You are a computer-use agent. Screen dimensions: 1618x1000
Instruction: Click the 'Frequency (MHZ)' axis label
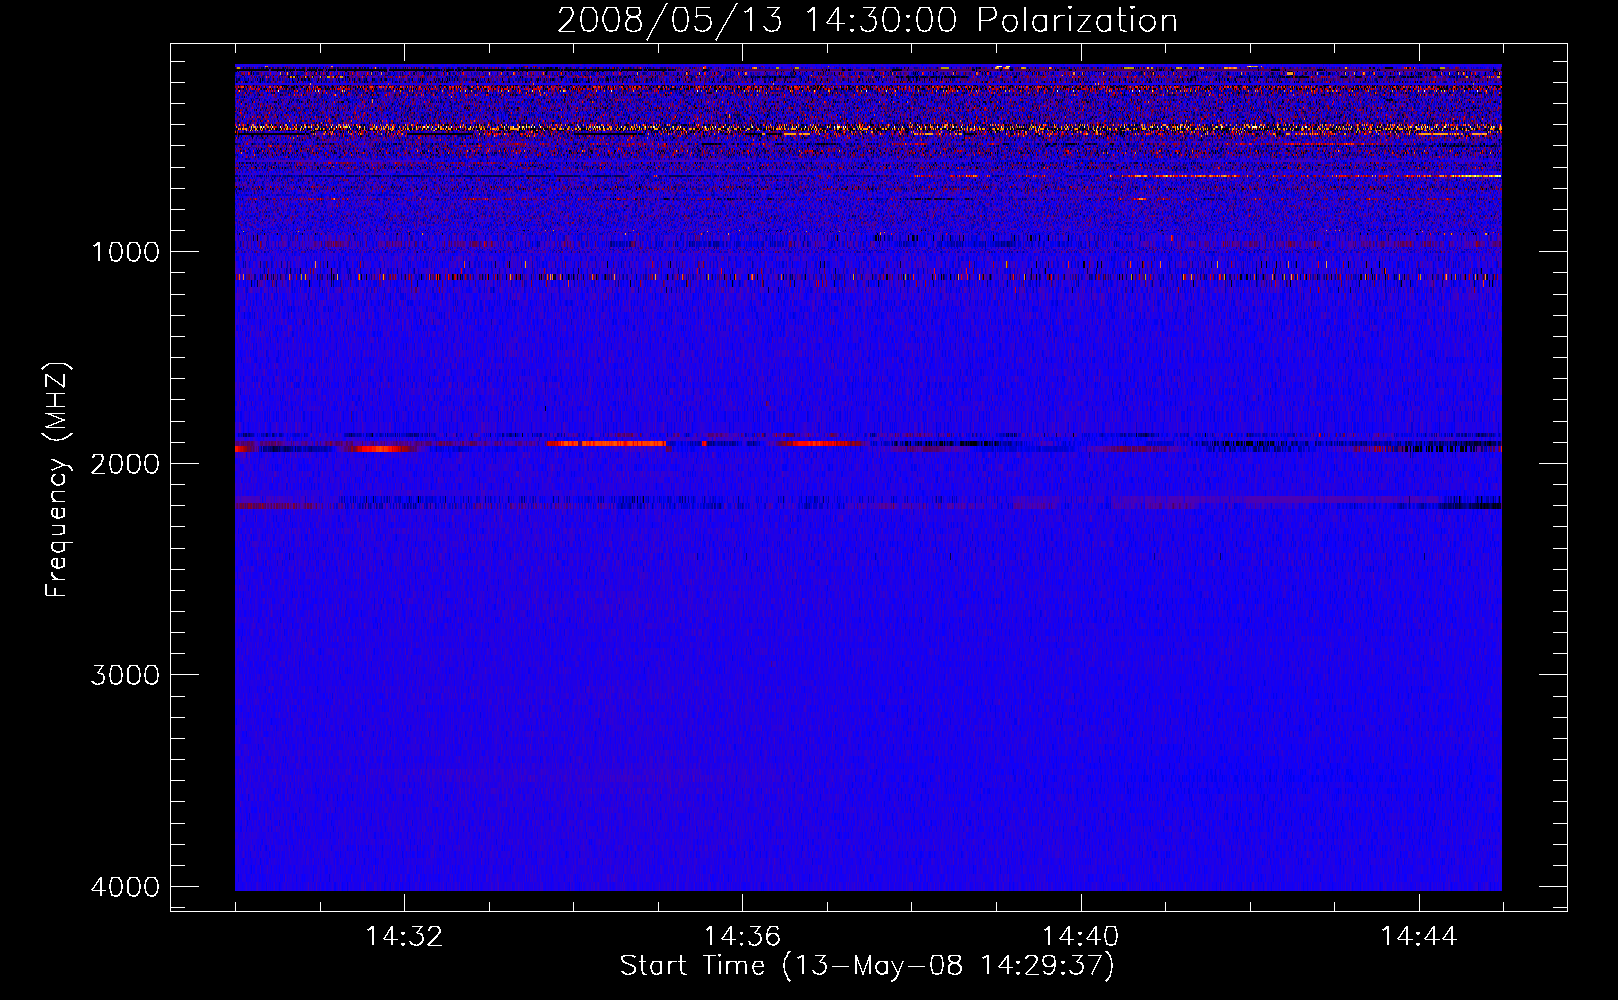click(x=57, y=480)
